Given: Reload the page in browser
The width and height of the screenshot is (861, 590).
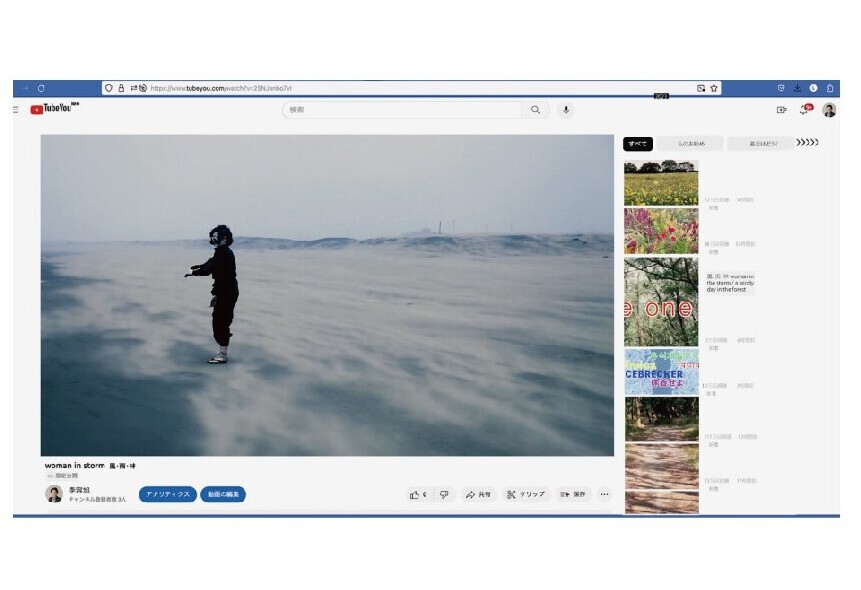Looking at the screenshot, I should pos(41,88).
